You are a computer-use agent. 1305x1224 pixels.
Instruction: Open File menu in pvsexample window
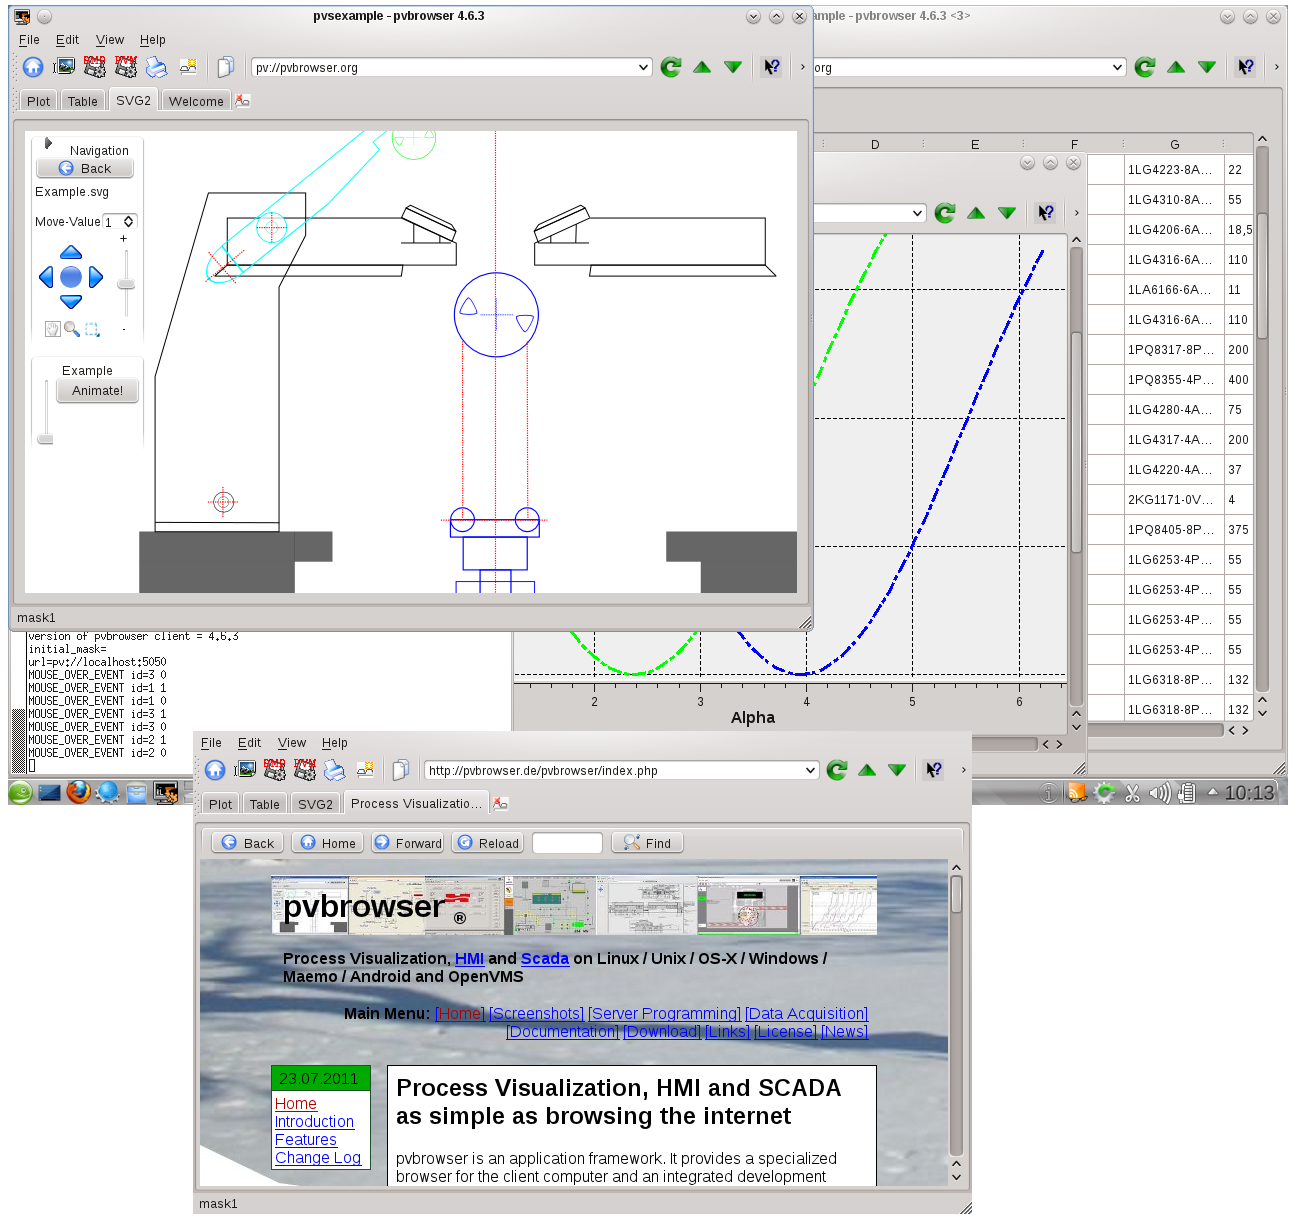click(29, 40)
